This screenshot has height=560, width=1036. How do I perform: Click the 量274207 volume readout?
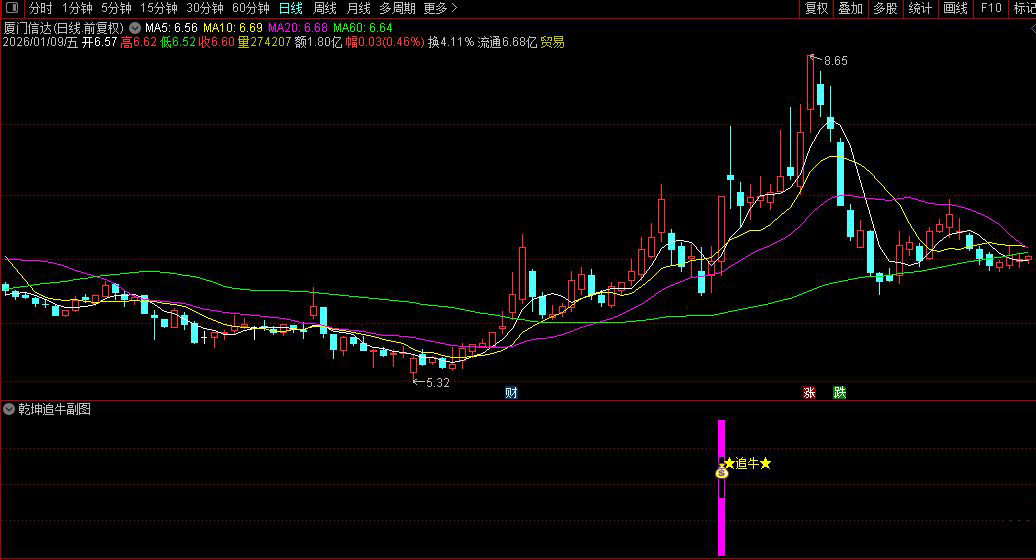[264, 42]
